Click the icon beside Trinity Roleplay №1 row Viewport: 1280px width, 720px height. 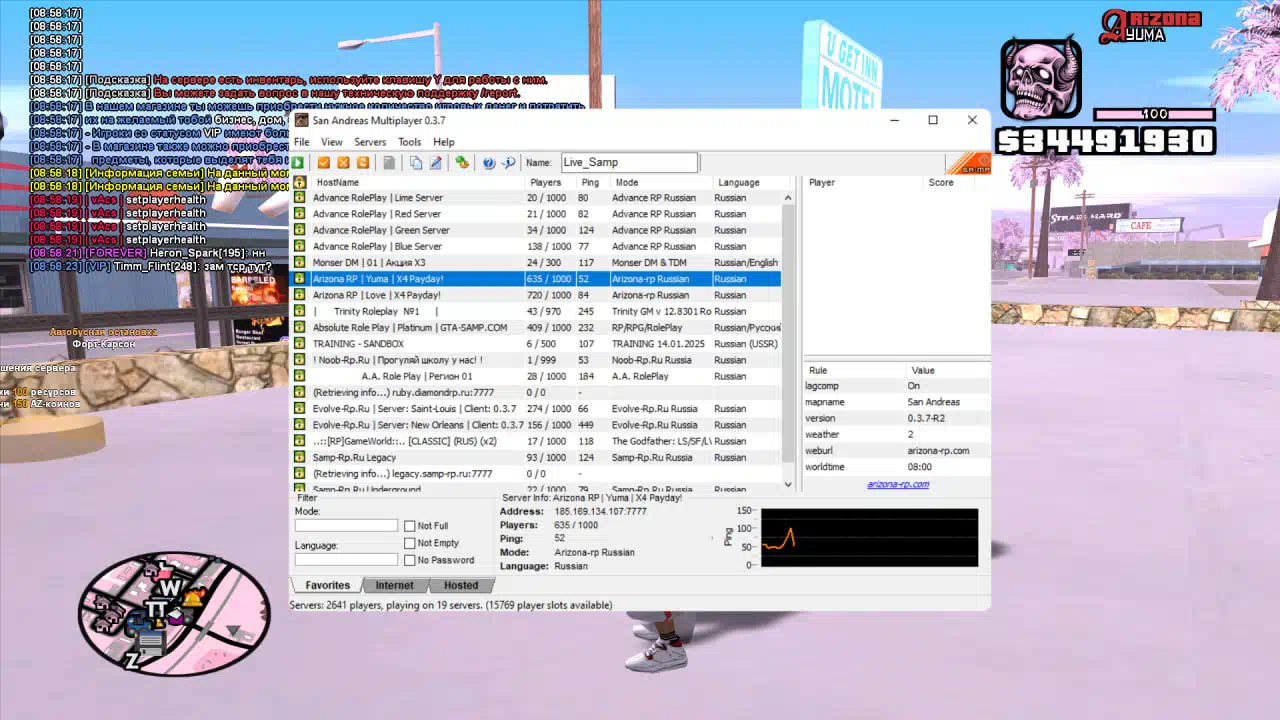(299, 311)
